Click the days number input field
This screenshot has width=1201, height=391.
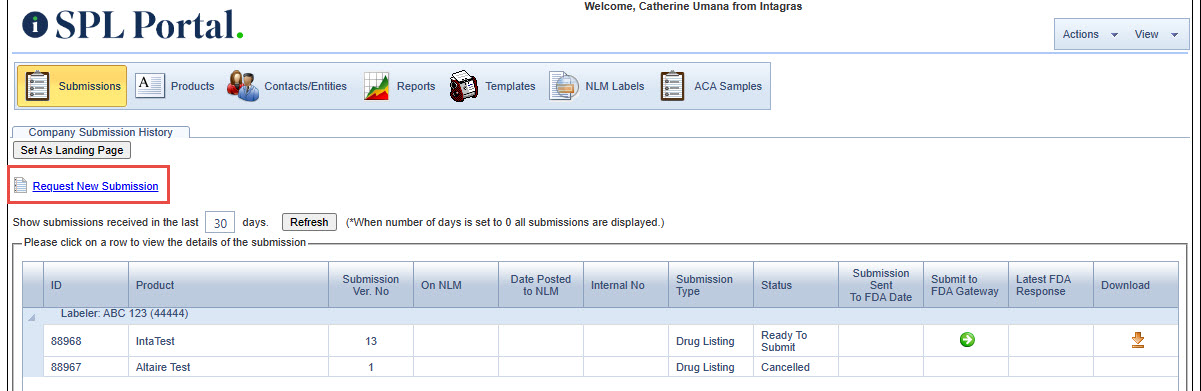[x=220, y=222]
